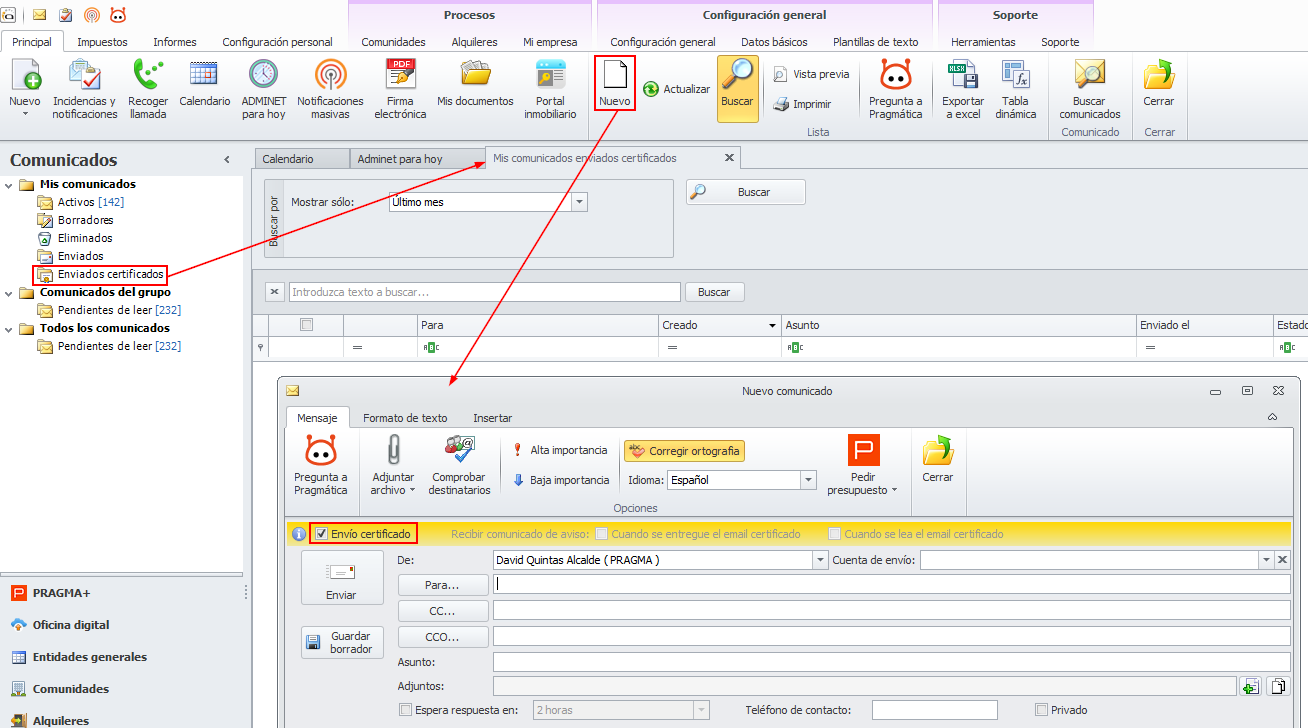Open Buscar comunicados in the ribbon
Image resolution: width=1308 pixels, height=728 pixels.
pyautogui.click(x=1089, y=89)
